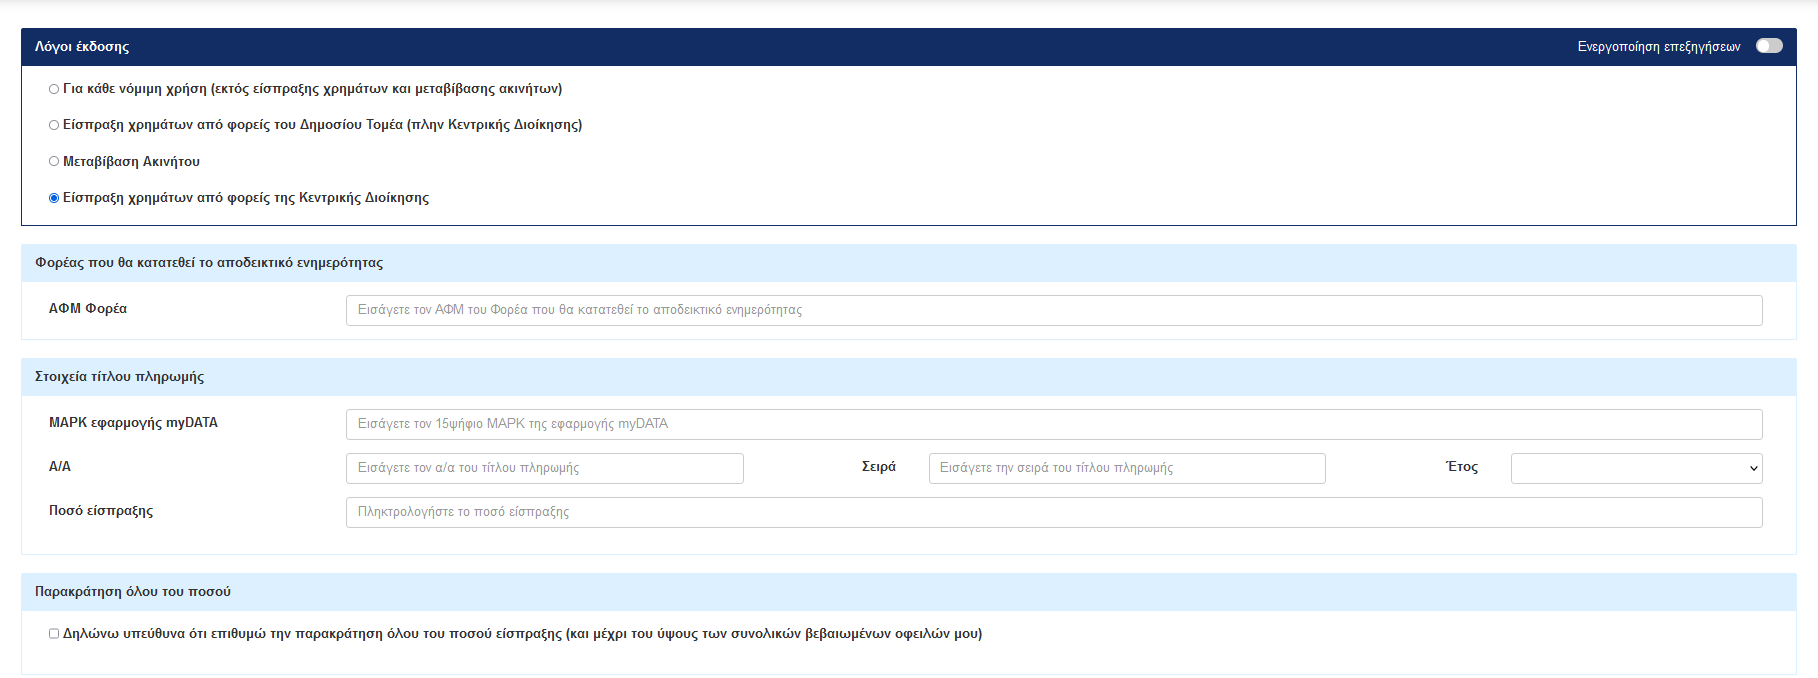This screenshot has height=678, width=1818.
Task: Enable the 'Ενεργοποίηση επεξηγήσεων' toggle switch
Action: click(x=1768, y=46)
